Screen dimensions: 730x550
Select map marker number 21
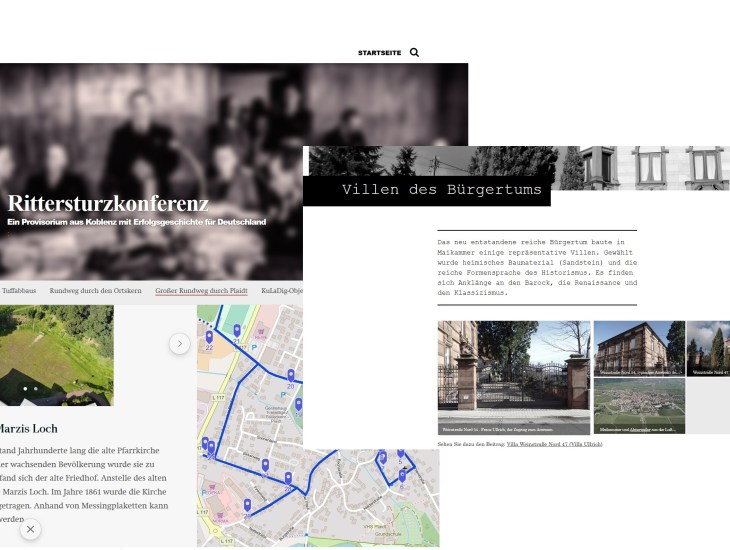click(x=237, y=331)
